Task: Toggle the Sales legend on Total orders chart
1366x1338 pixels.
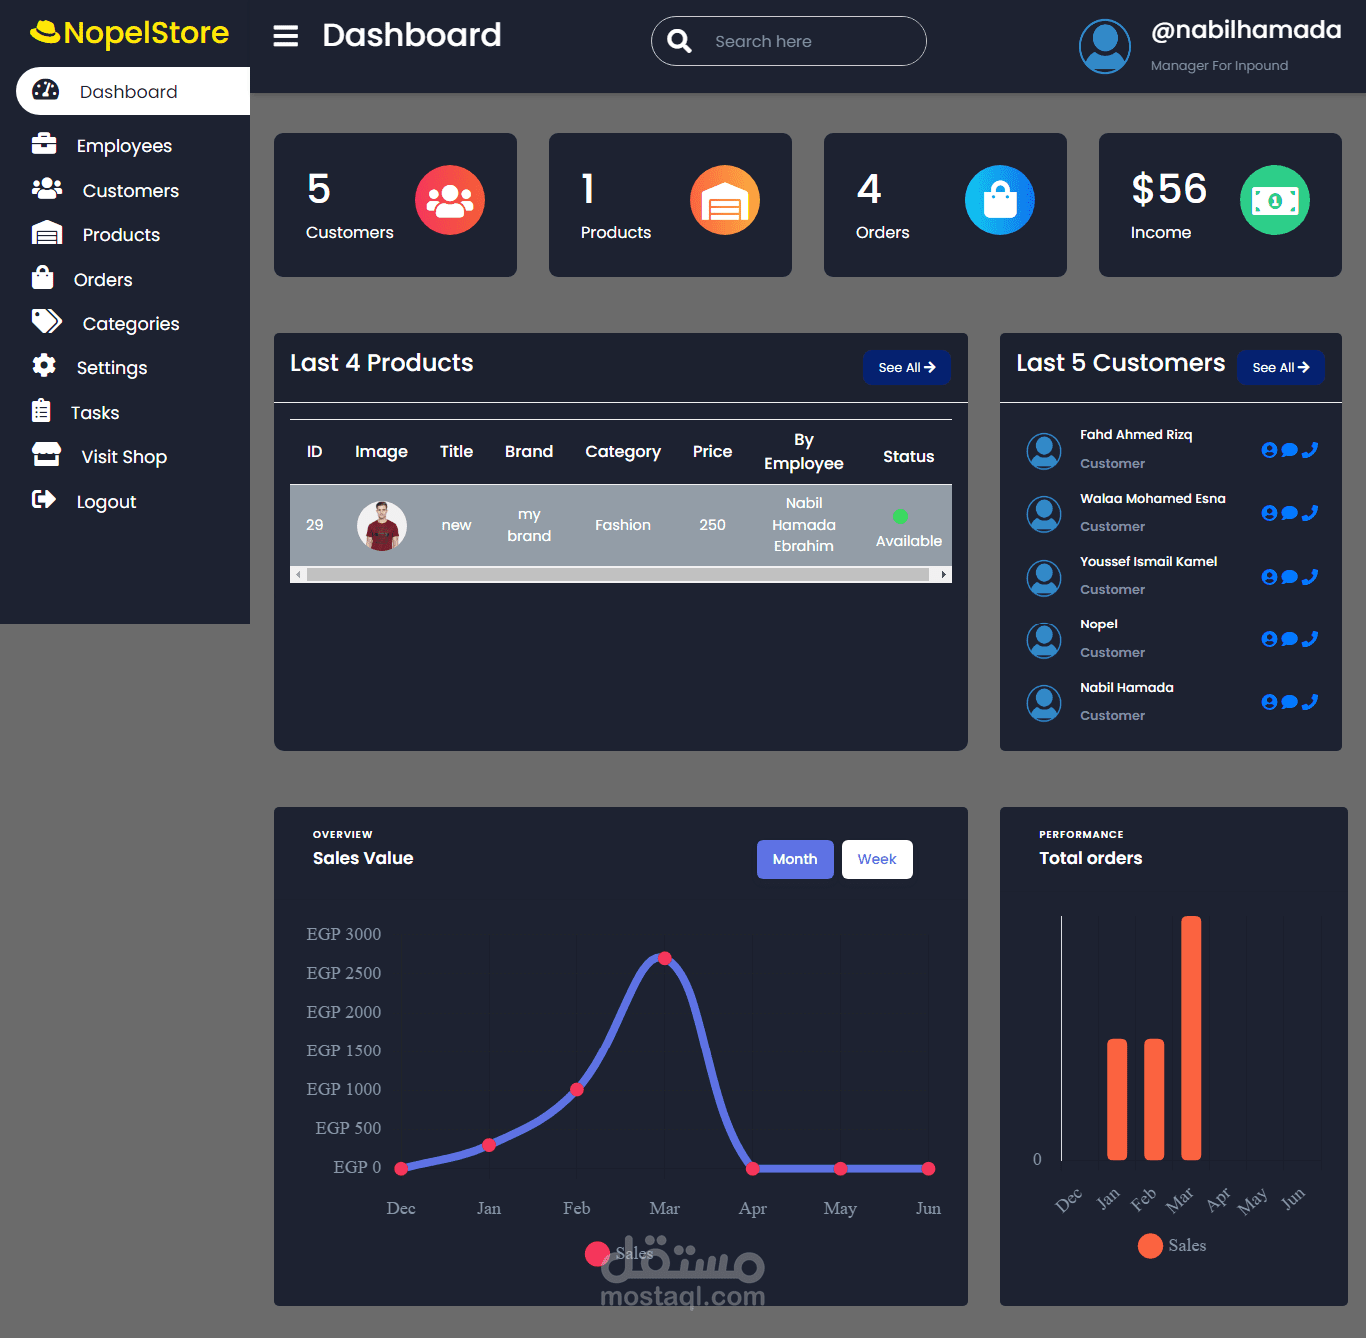Action: tap(1172, 1245)
